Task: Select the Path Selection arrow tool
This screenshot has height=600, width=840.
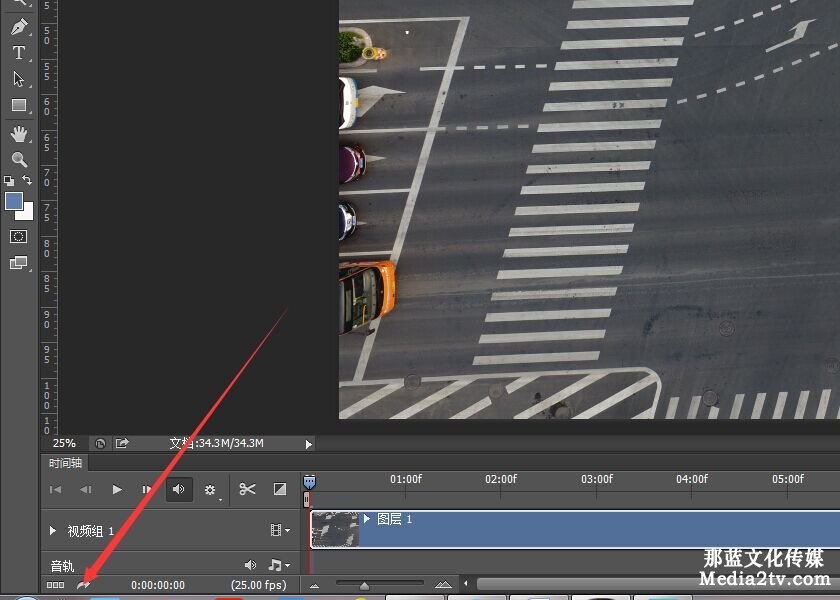Action: (x=19, y=79)
